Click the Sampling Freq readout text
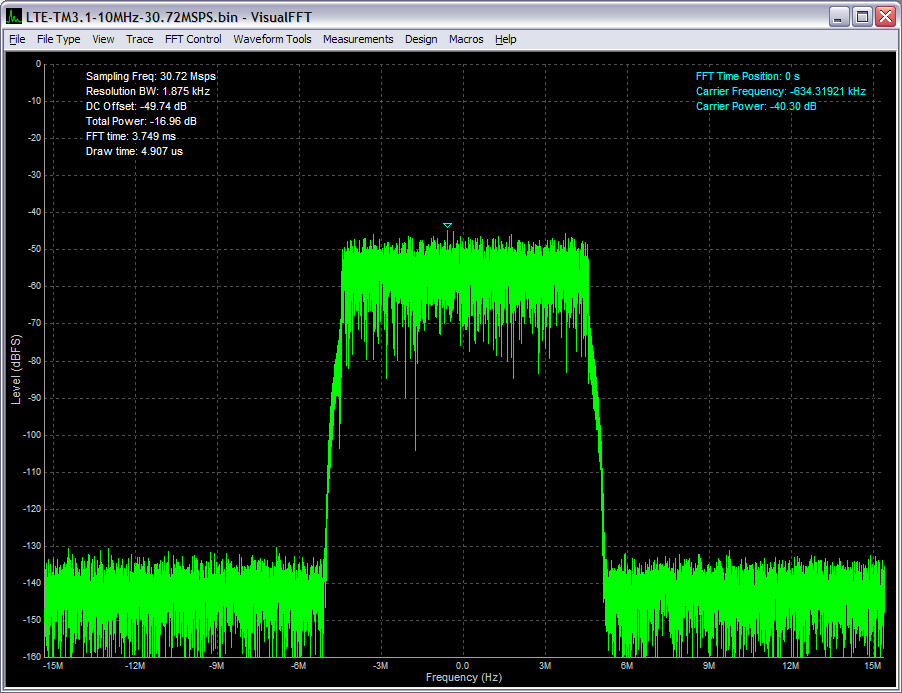 click(150, 76)
